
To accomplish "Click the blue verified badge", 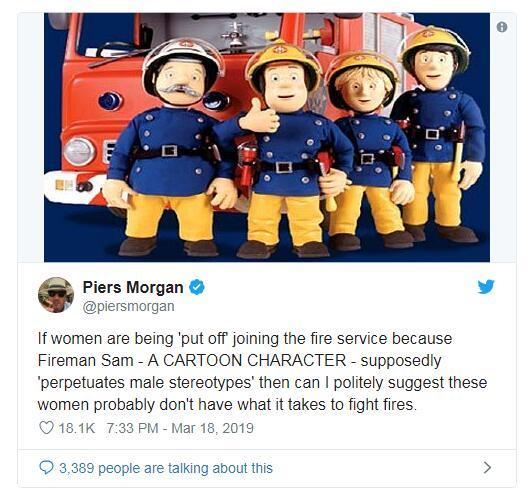I will coord(196,287).
